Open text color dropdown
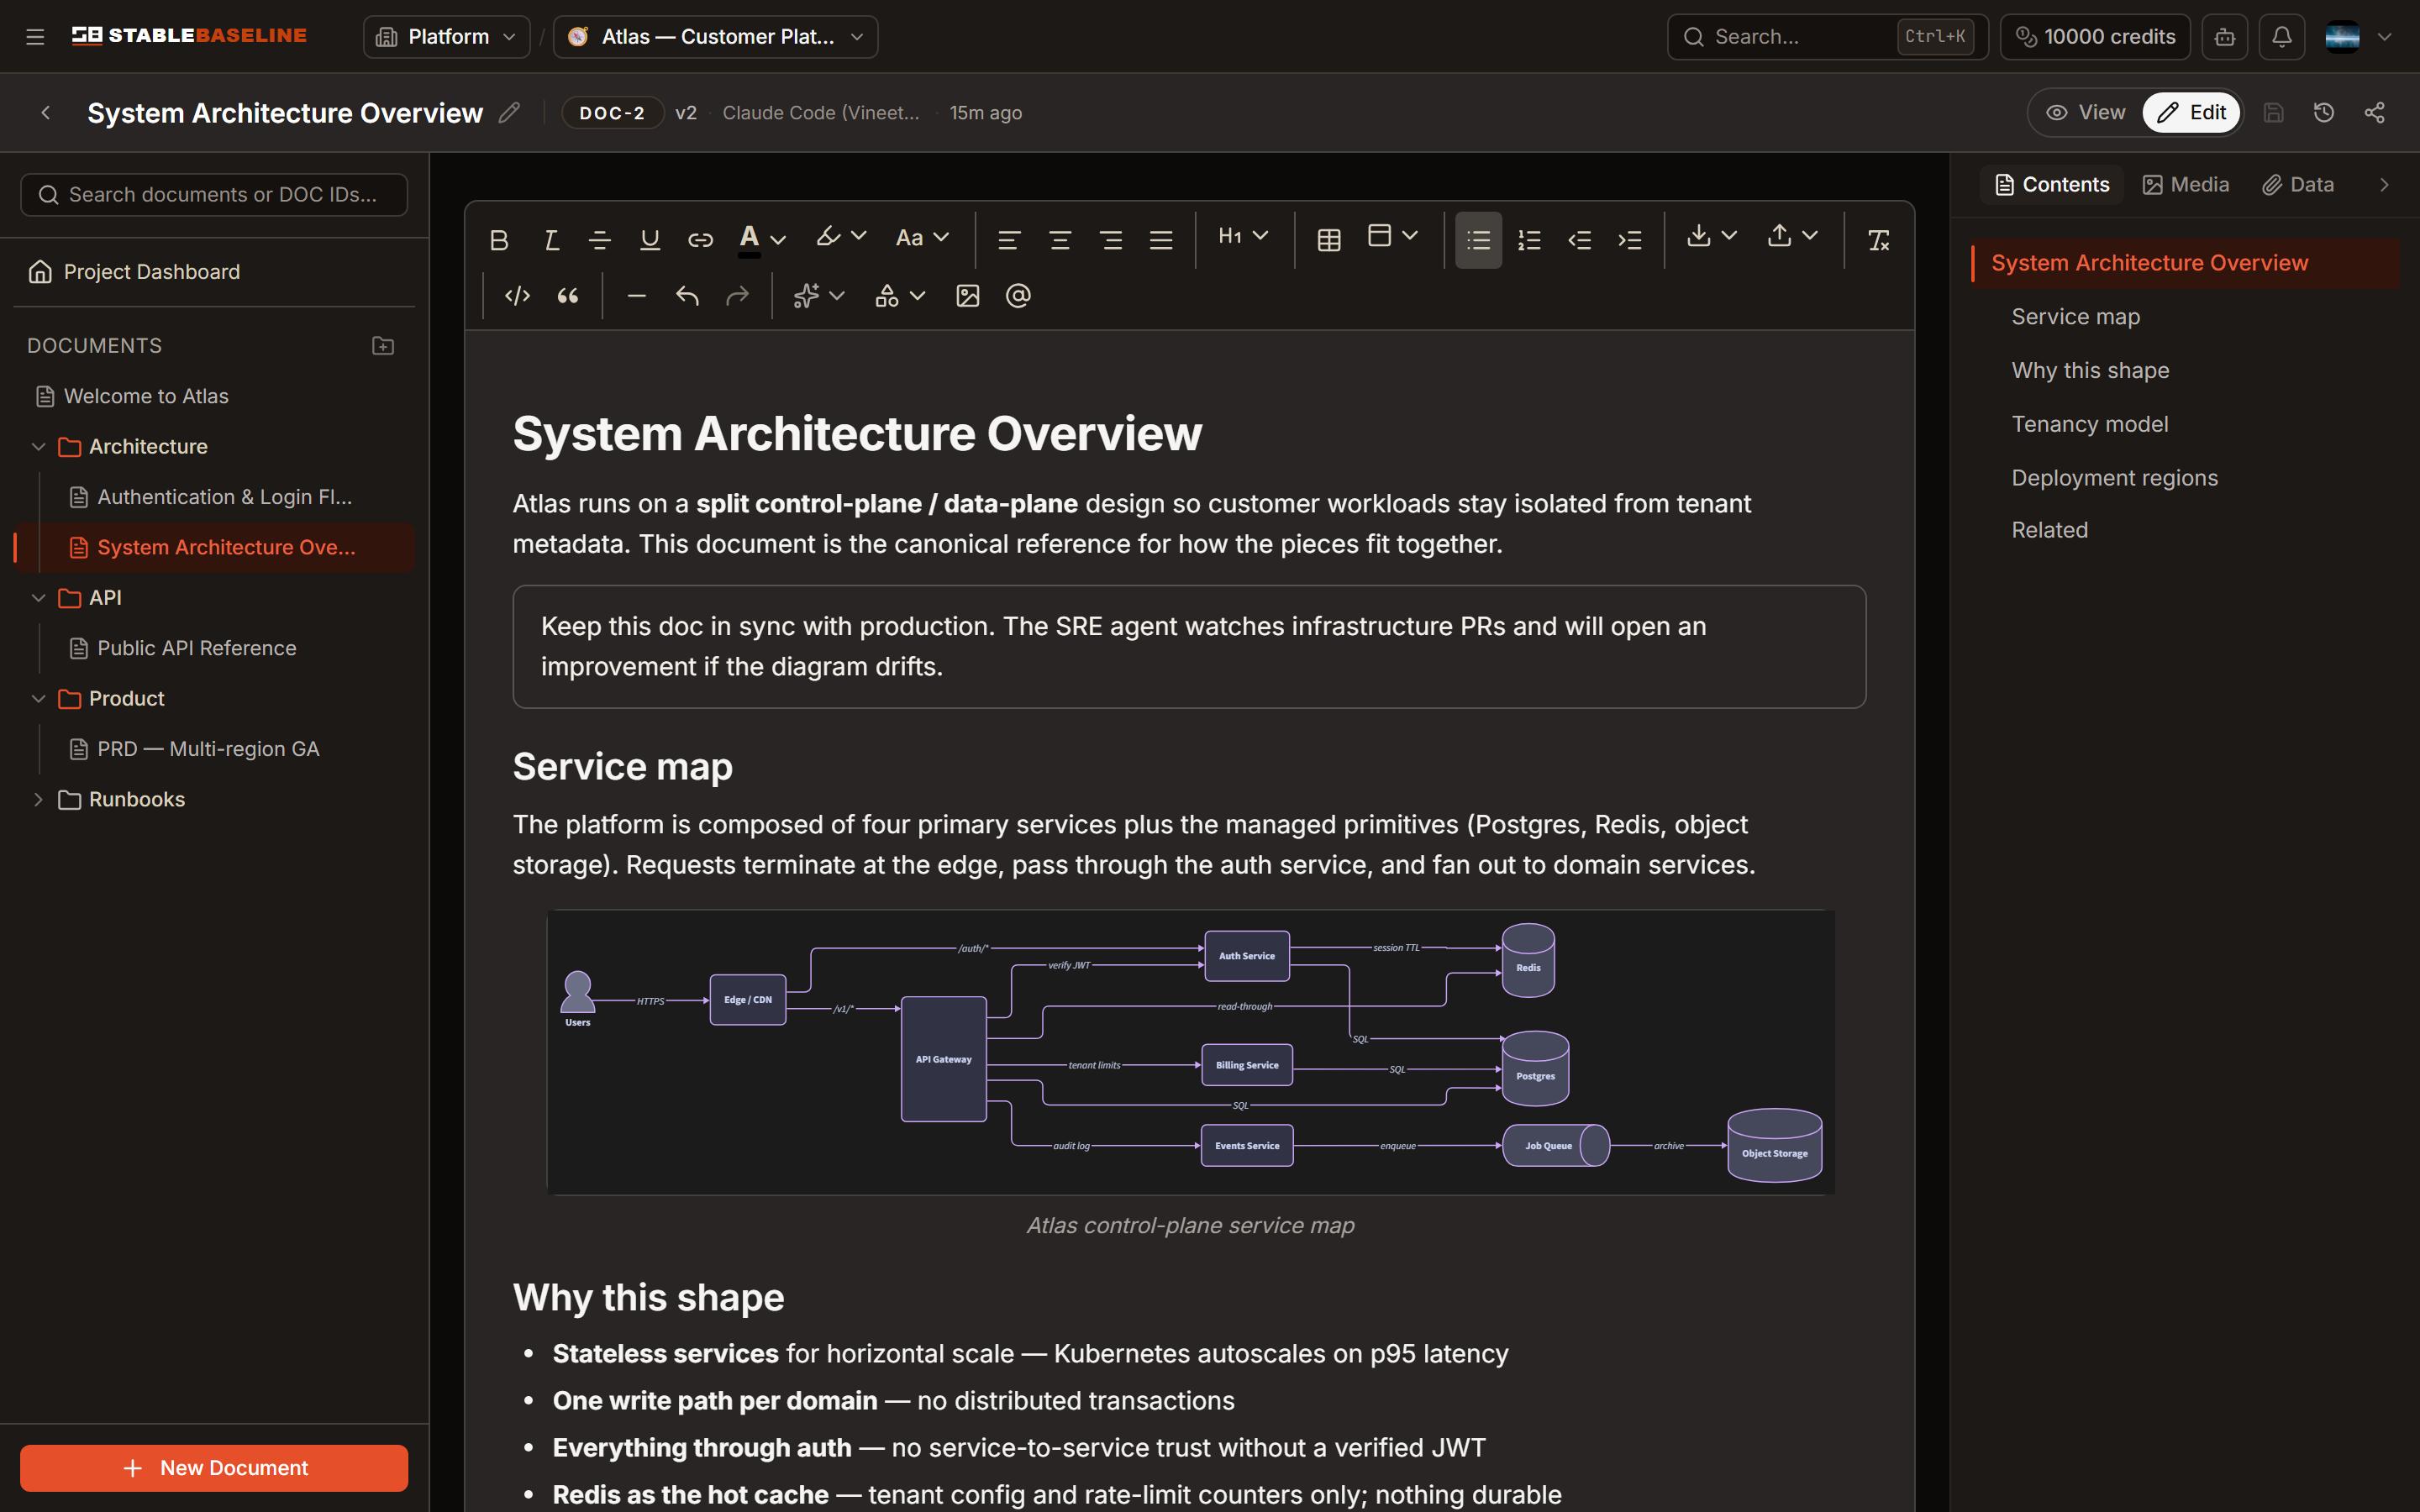Screen dimensions: 2420x1512 pos(762,240)
